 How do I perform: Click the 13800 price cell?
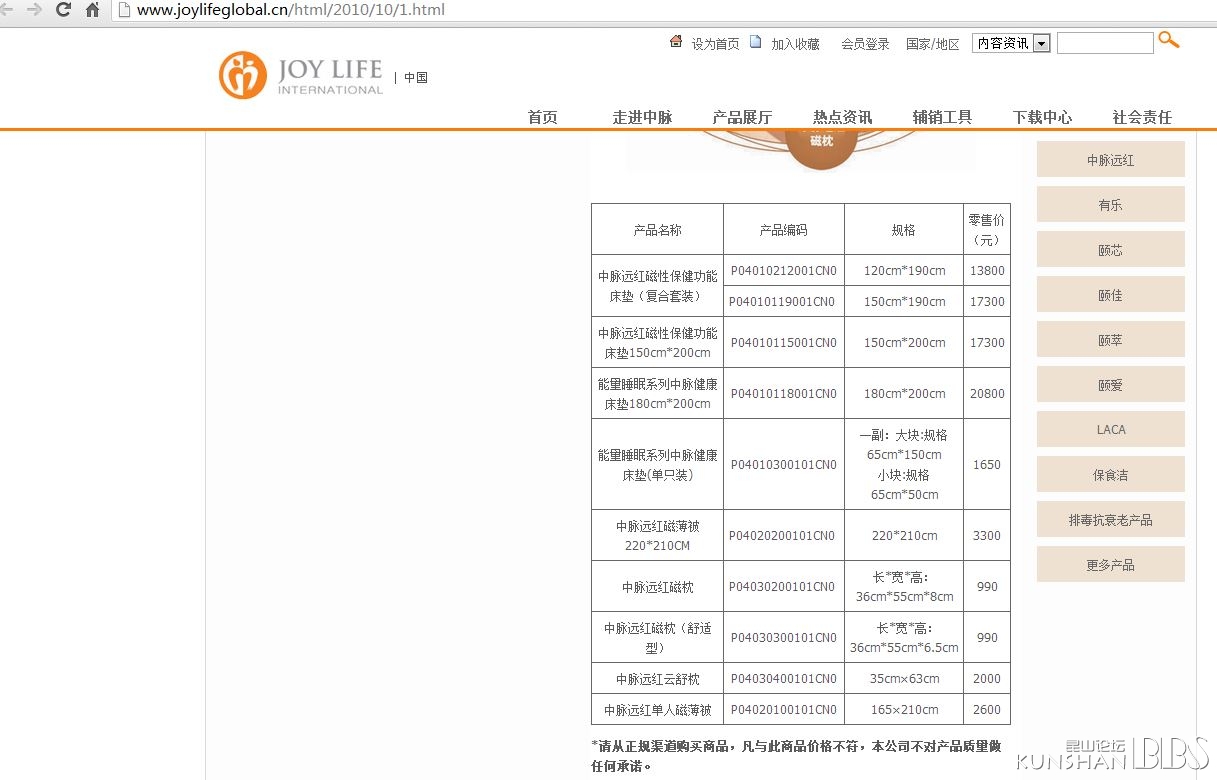pyautogui.click(x=987, y=271)
